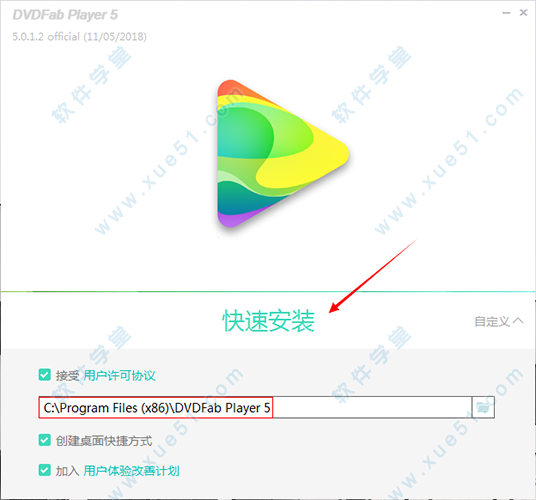Click the blank area of the path field
The image size is (536, 500).
tap(372, 407)
